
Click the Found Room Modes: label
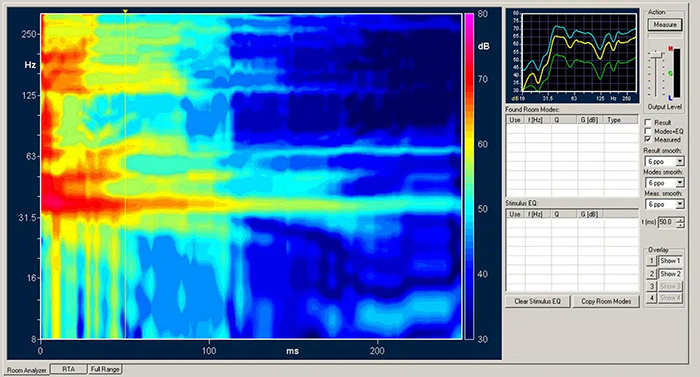pyautogui.click(x=532, y=109)
